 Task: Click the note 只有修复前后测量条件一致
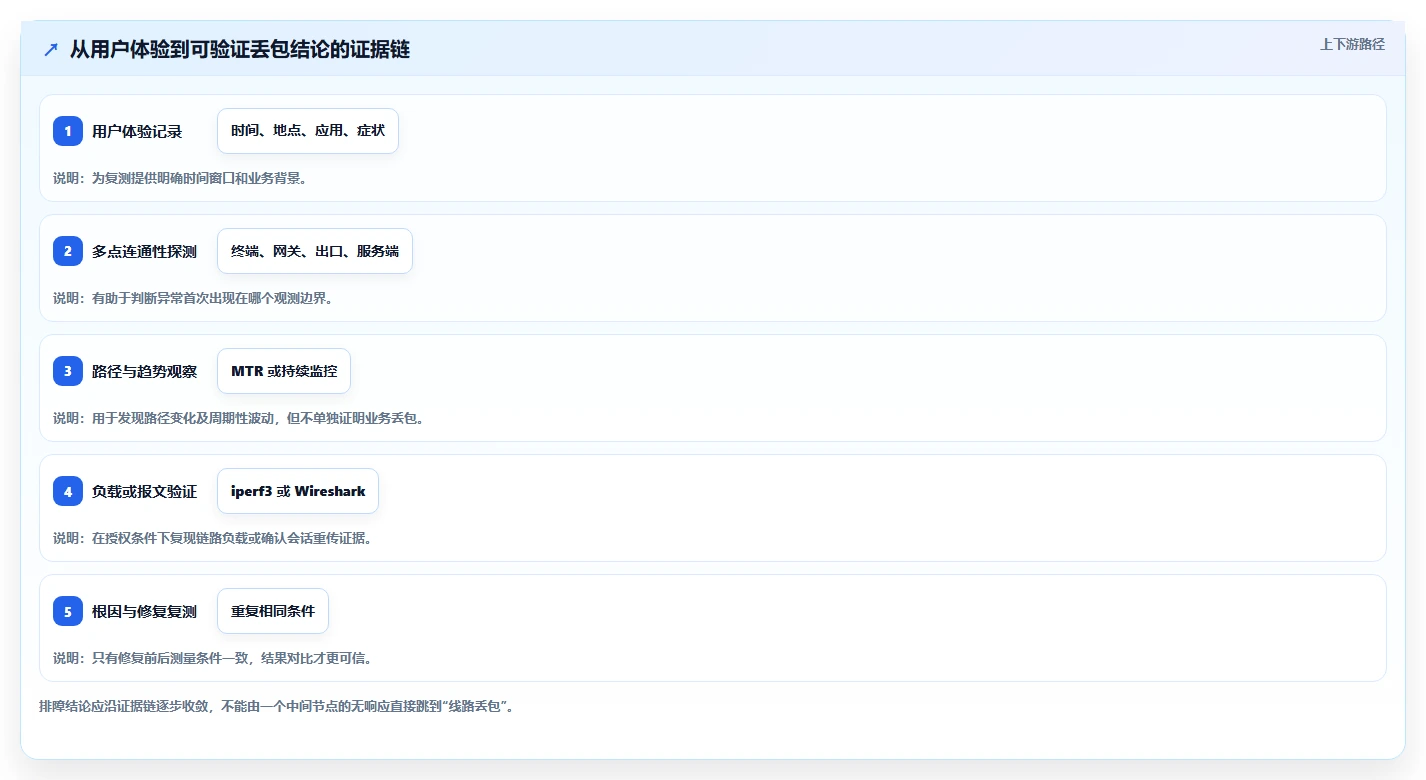tap(213, 658)
